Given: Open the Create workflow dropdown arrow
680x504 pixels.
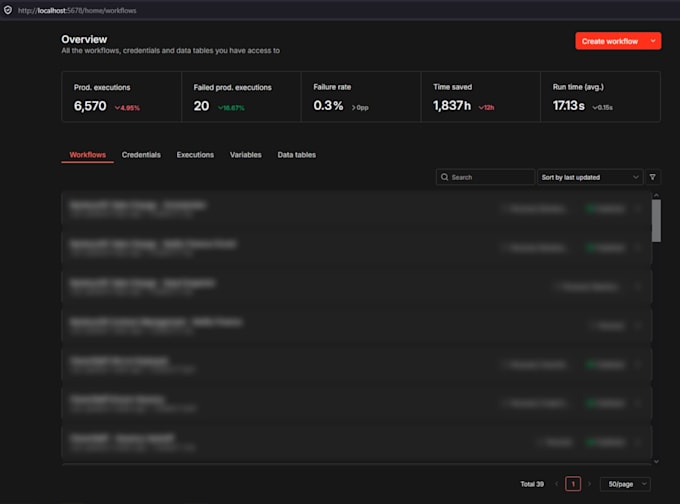Looking at the screenshot, I should [x=653, y=41].
